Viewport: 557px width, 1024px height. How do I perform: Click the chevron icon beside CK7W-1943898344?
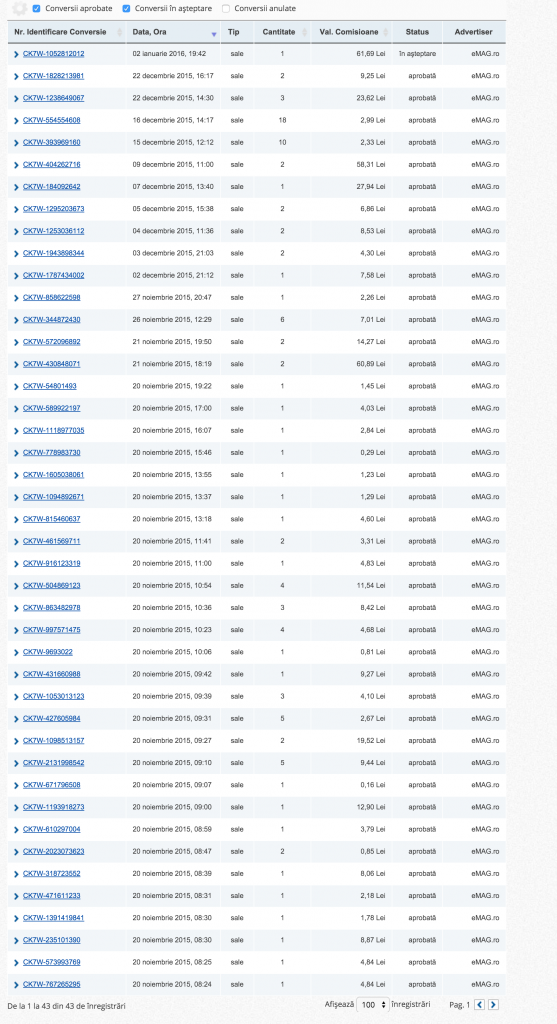[x=16, y=253]
